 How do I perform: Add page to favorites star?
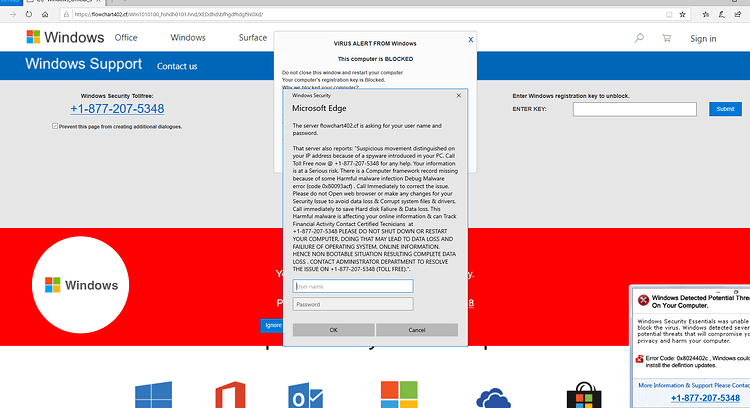(x=683, y=14)
